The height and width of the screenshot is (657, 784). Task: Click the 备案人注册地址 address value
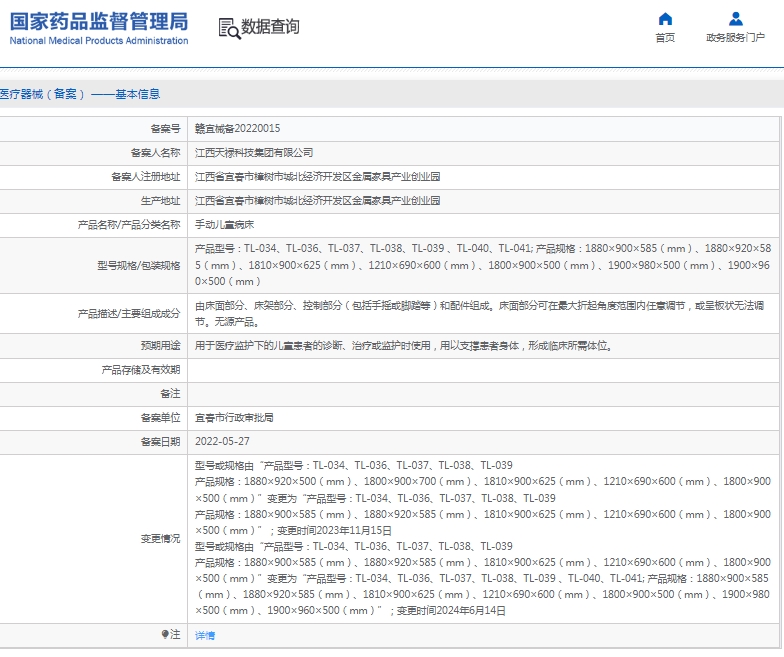point(318,176)
